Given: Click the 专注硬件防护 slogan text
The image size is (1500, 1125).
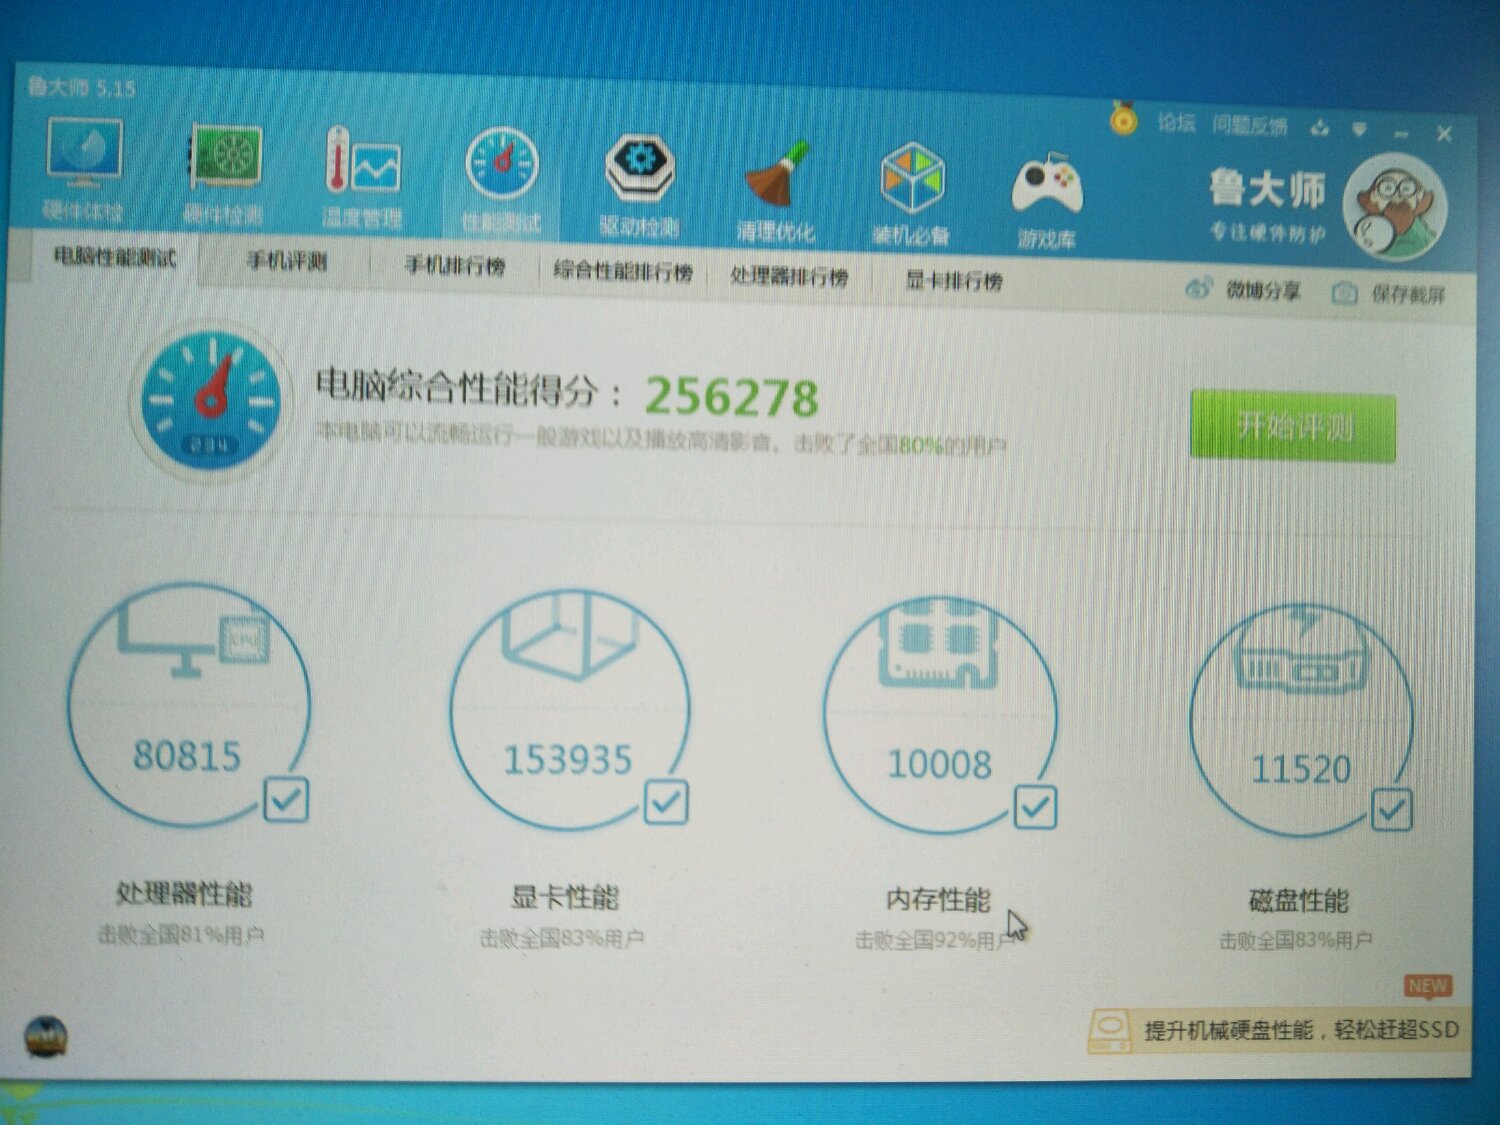Looking at the screenshot, I should tap(1267, 232).
